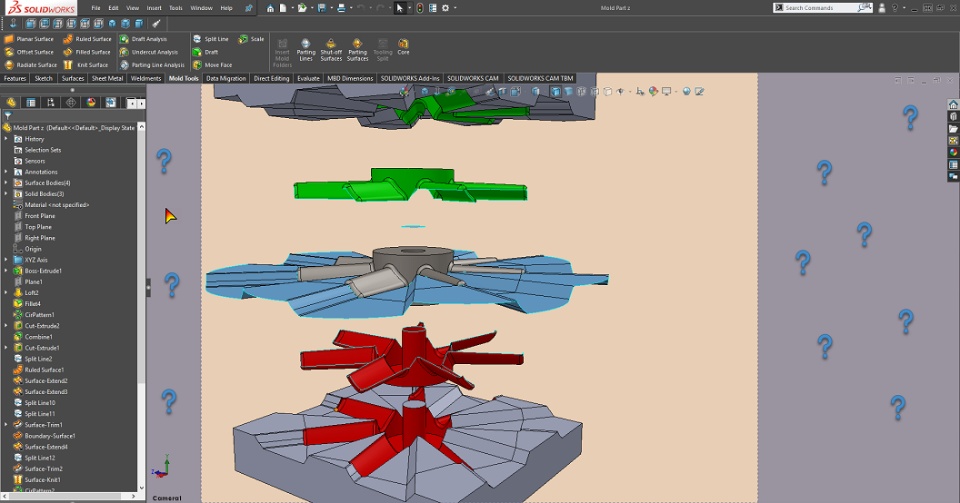Image resolution: width=960 pixels, height=503 pixels.
Task: Switch to the Surfaces tab
Action: click(73, 78)
